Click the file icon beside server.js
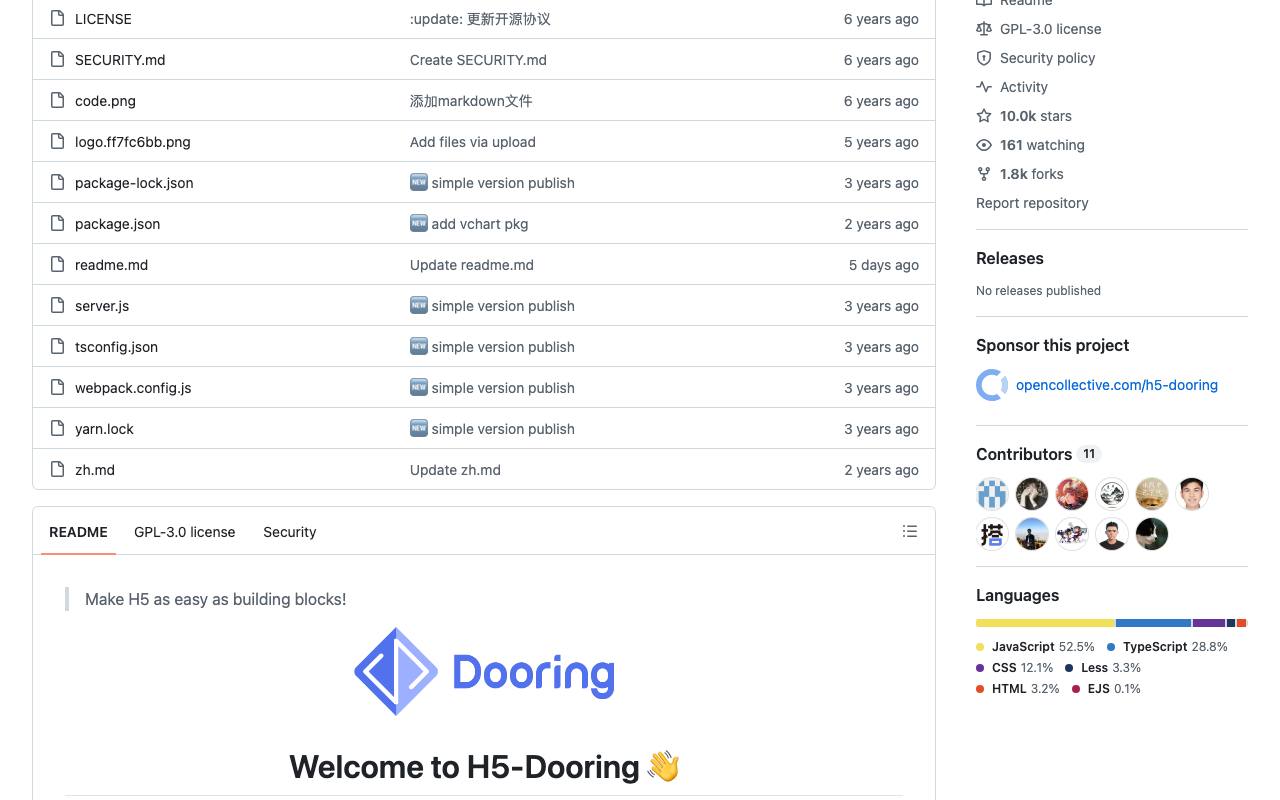Screen dimensions: 1280x800 click(x=57, y=306)
